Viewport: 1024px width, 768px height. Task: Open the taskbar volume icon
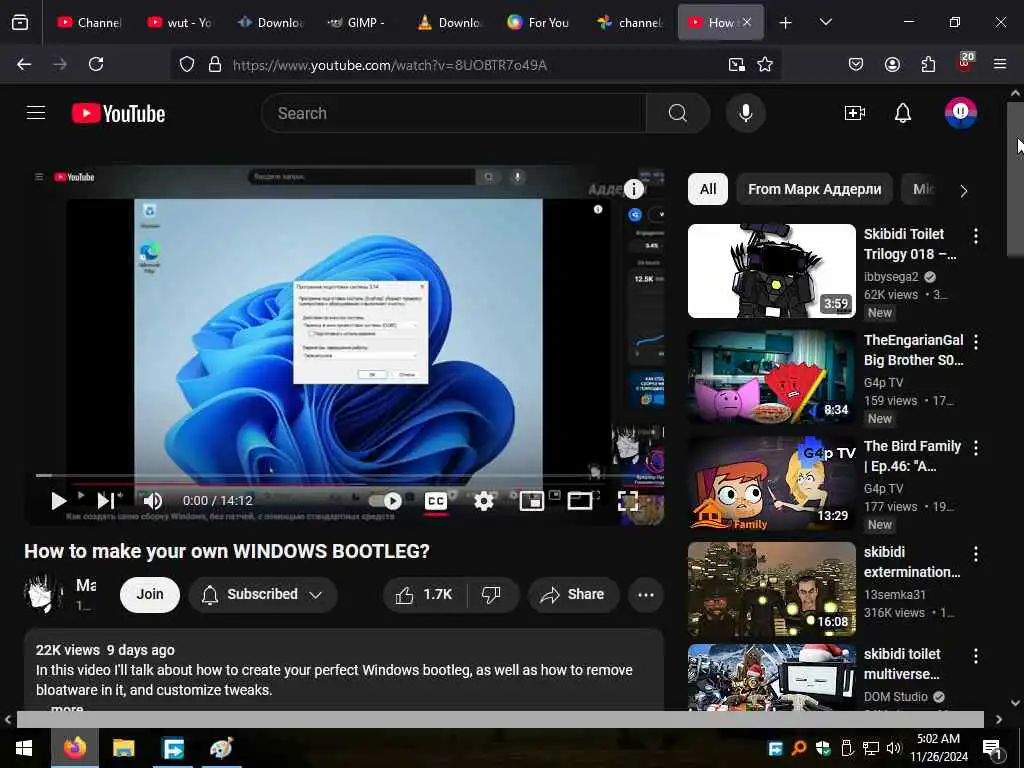pos(893,748)
